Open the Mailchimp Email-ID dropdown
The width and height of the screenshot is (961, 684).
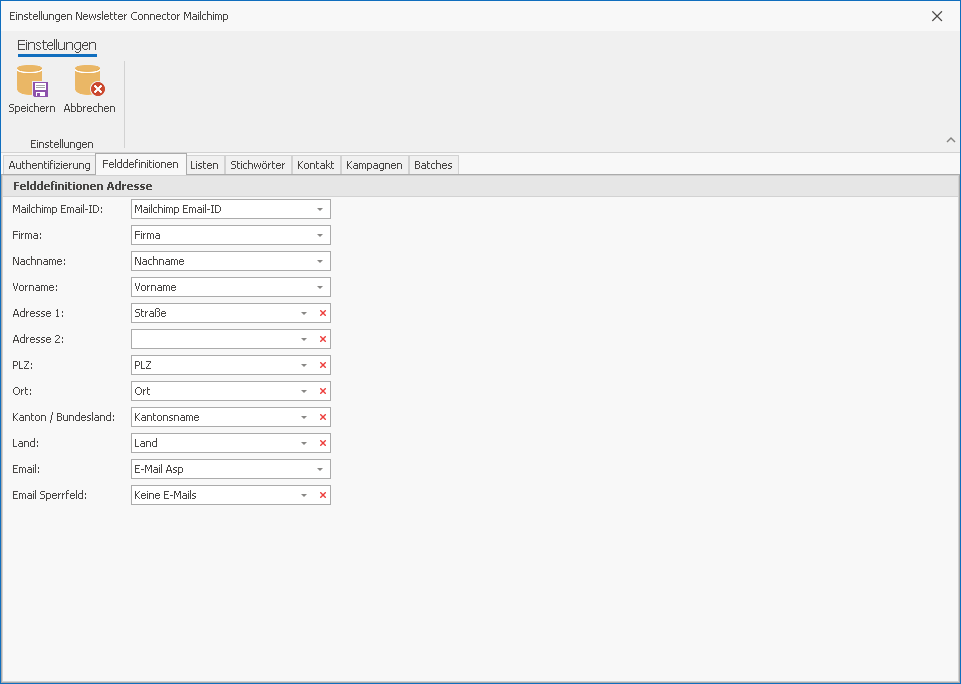(x=320, y=209)
